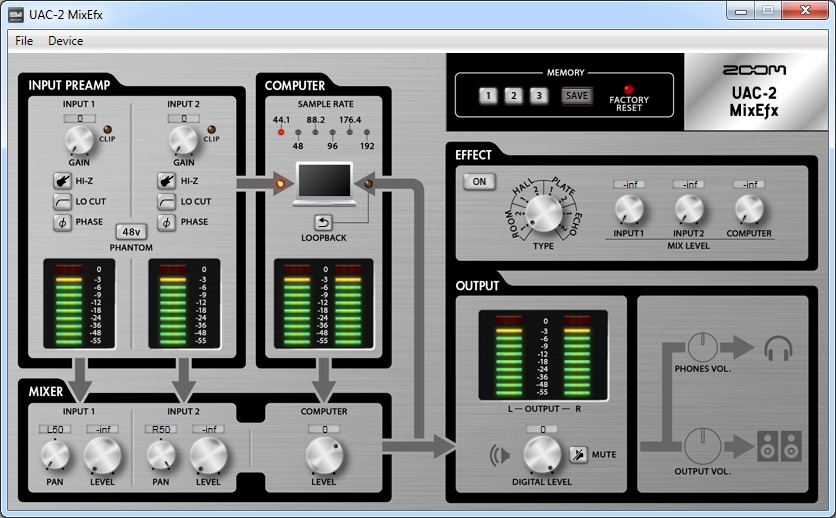
Task: Click the Input 2 gain value field
Action: pos(183,118)
